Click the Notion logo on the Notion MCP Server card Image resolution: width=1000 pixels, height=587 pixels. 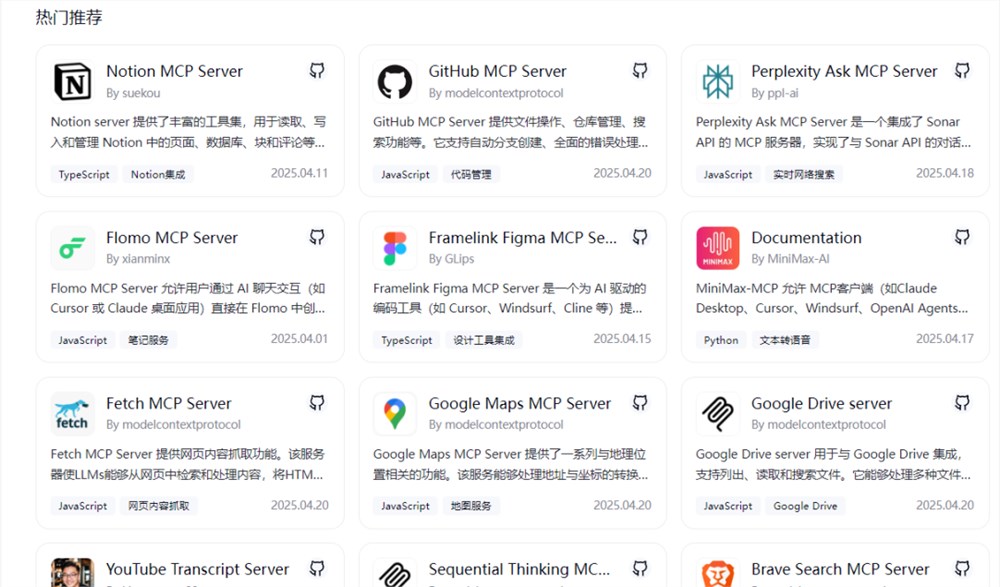point(71,81)
